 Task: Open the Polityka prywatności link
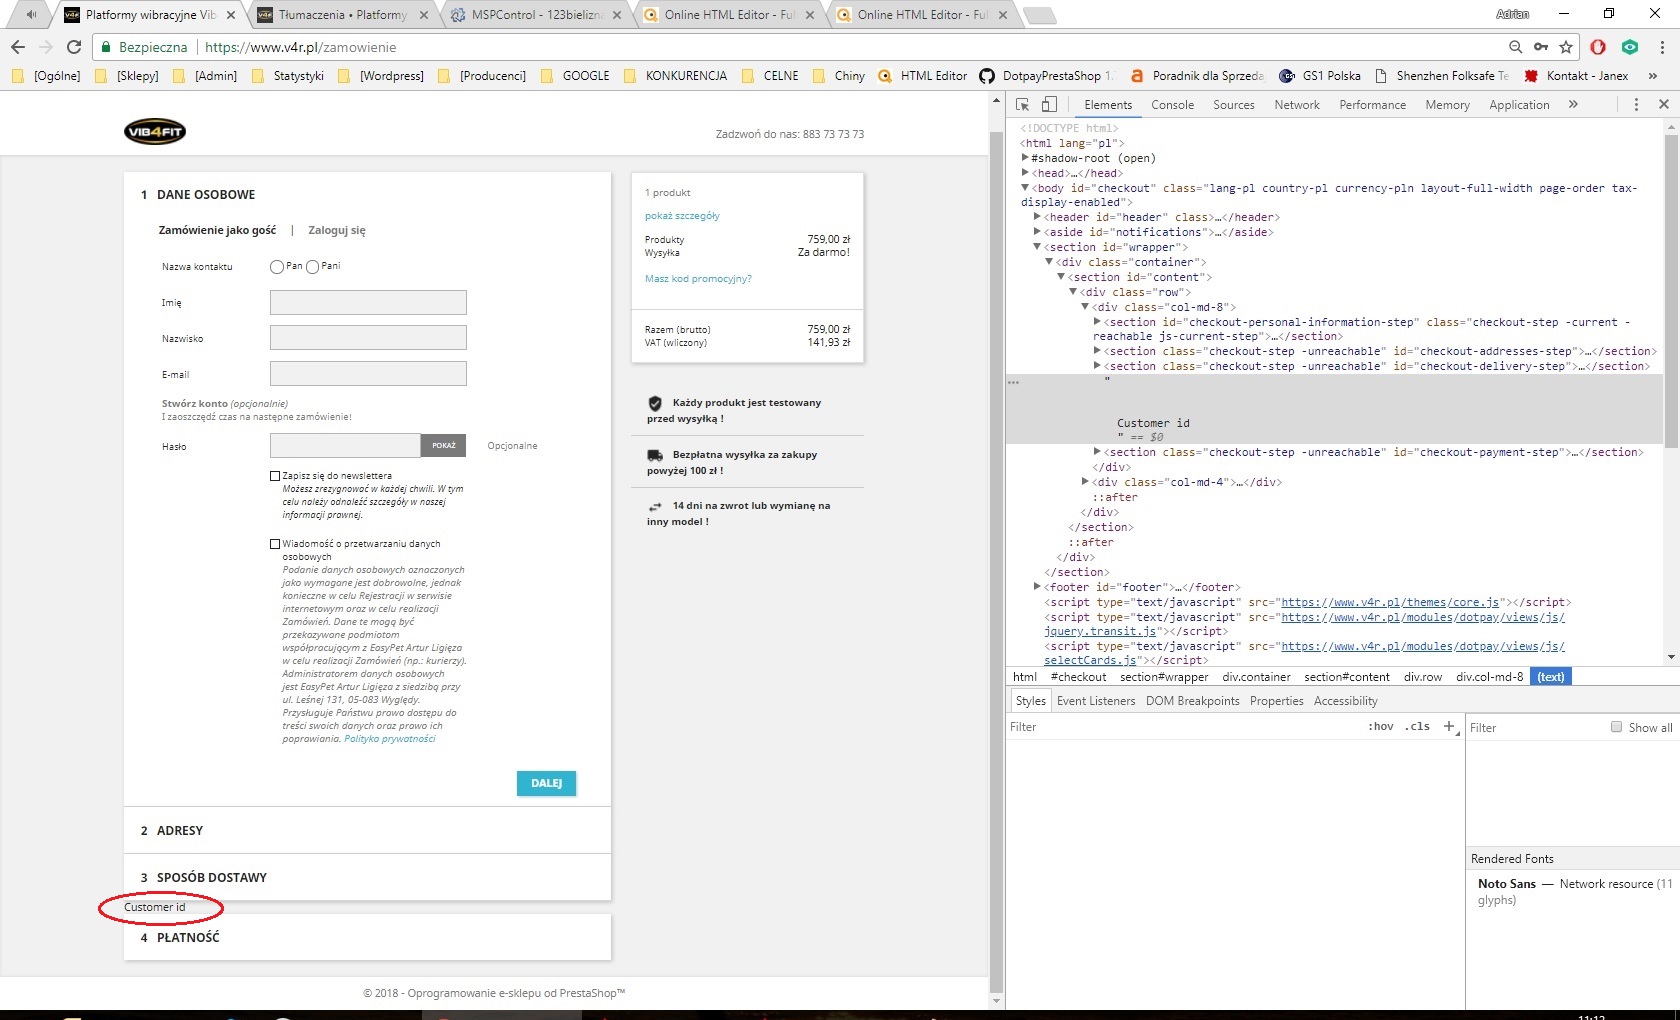click(390, 739)
